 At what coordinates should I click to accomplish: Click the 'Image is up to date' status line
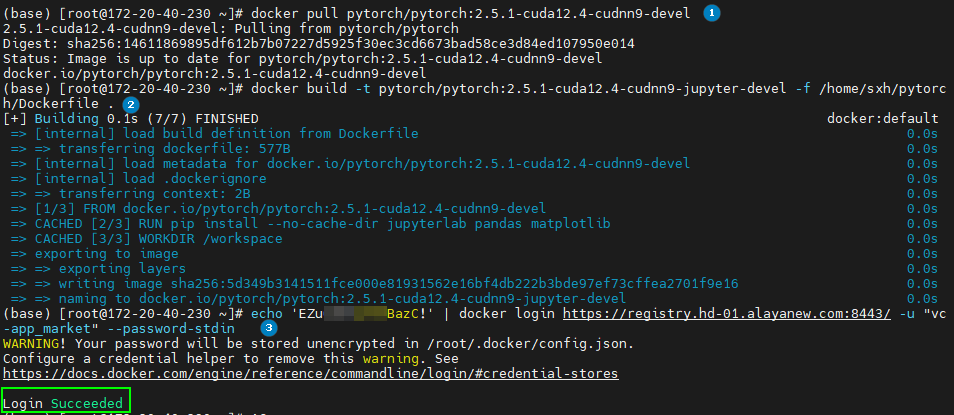(300, 58)
